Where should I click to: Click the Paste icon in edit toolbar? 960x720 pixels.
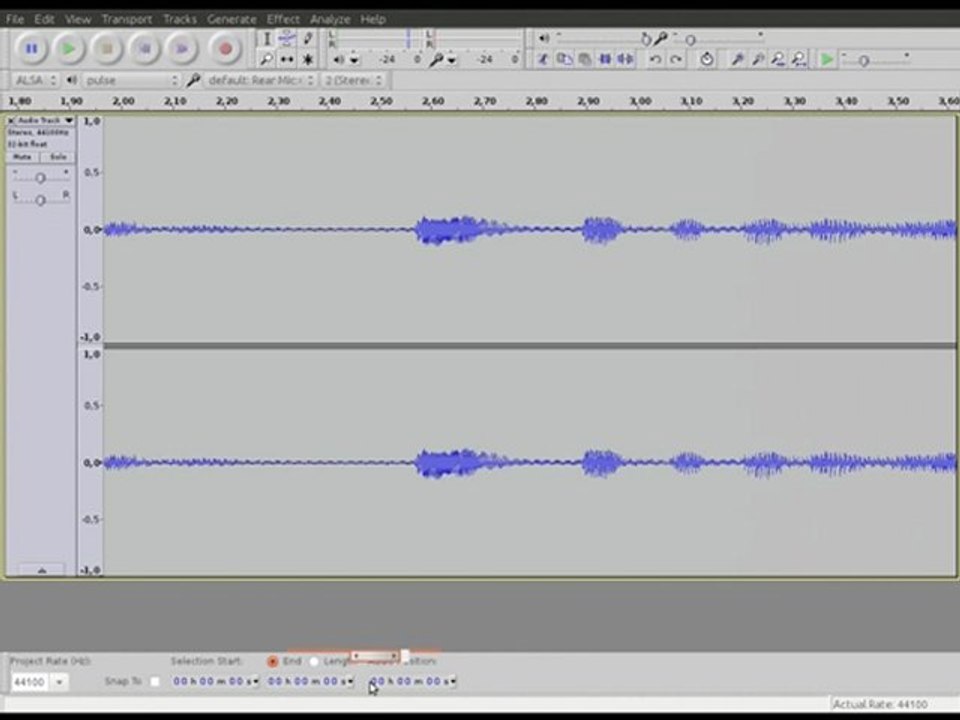tap(585, 59)
